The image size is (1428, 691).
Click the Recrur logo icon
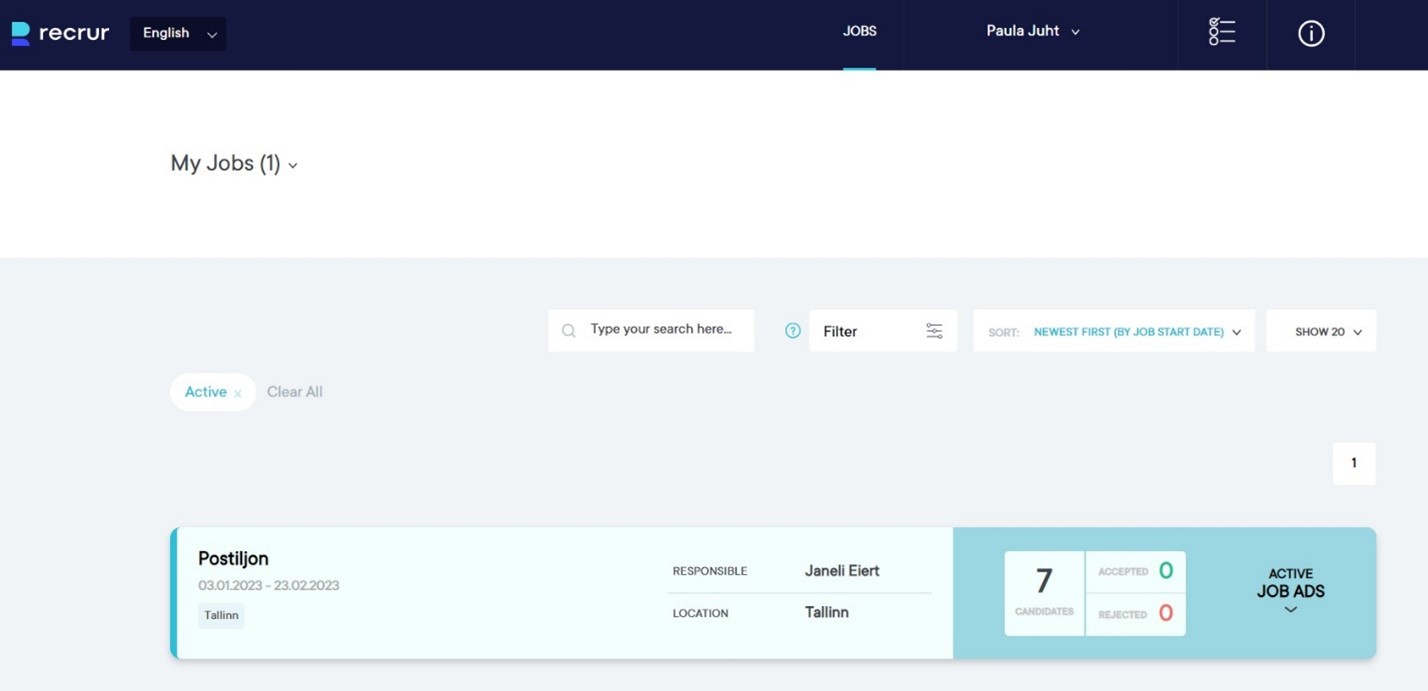point(20,34)
